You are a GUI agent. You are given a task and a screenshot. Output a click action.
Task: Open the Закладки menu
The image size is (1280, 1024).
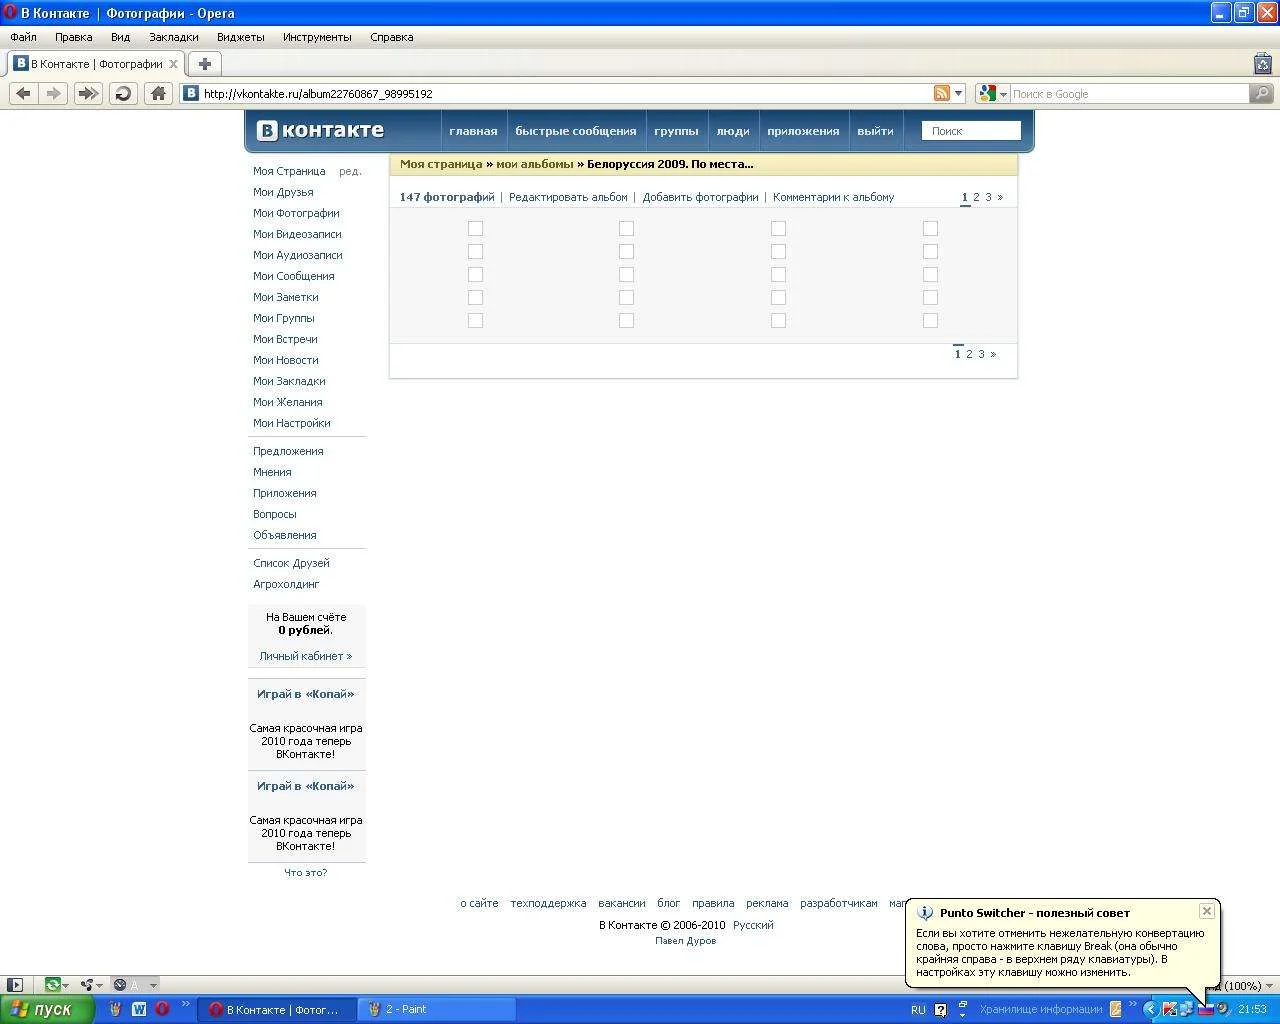pos(173,37)
